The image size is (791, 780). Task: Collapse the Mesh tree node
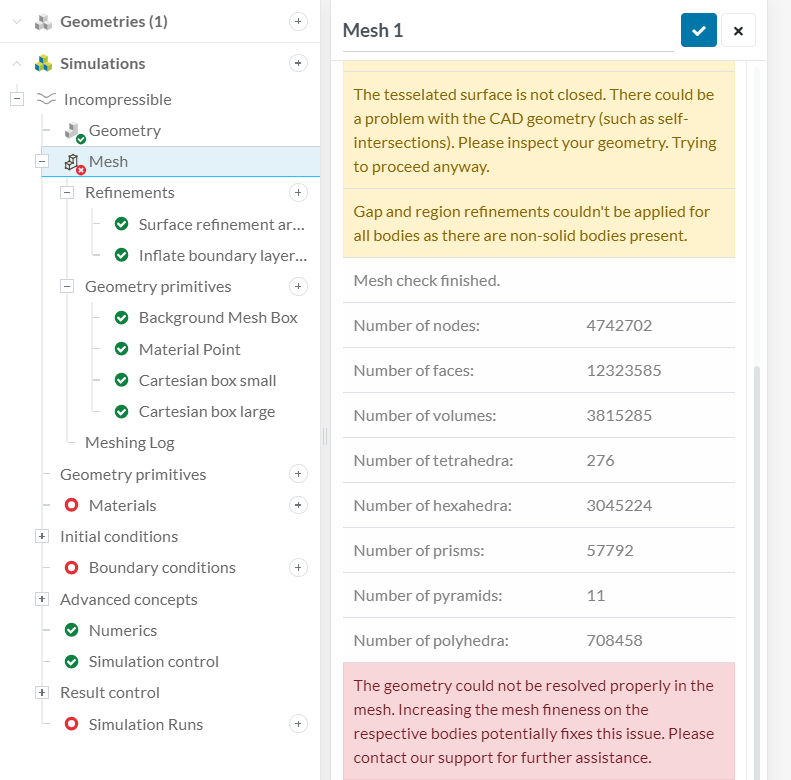point(42,161)
